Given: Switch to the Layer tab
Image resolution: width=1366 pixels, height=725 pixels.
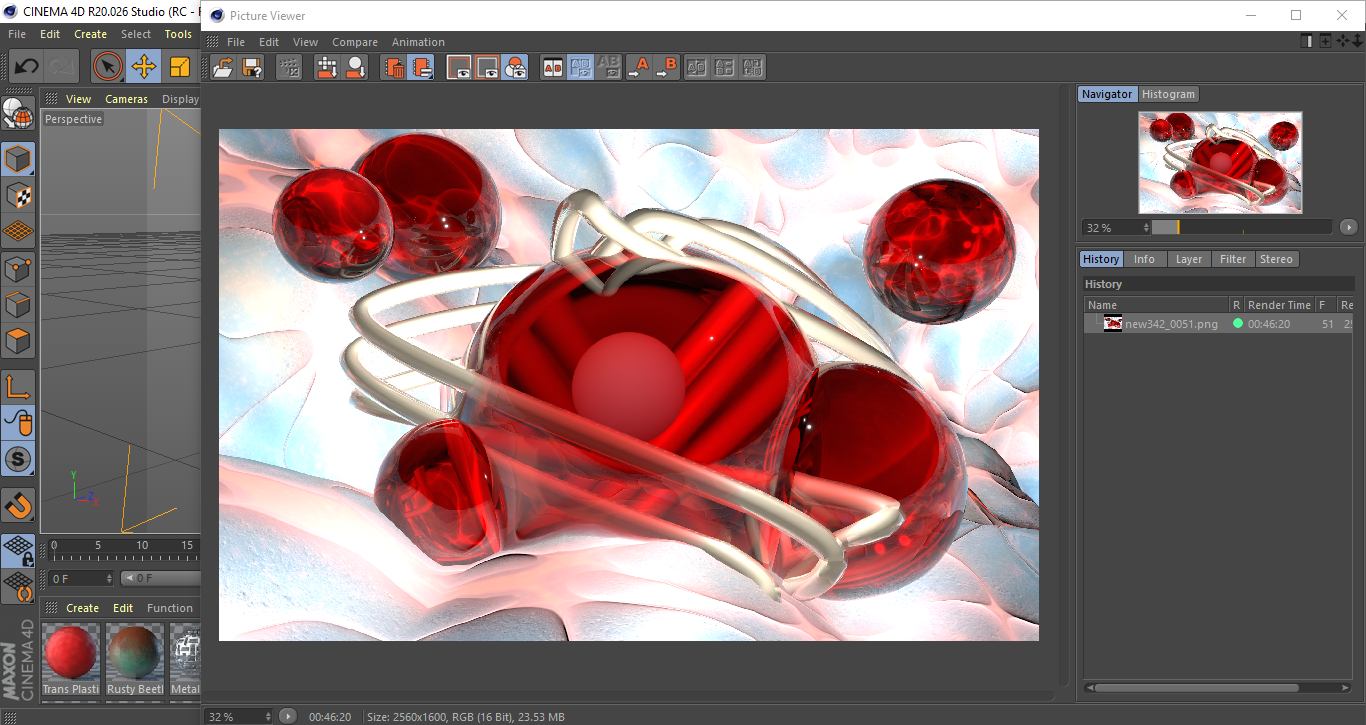Looking at the screenshot, I should pos(1189,259).
